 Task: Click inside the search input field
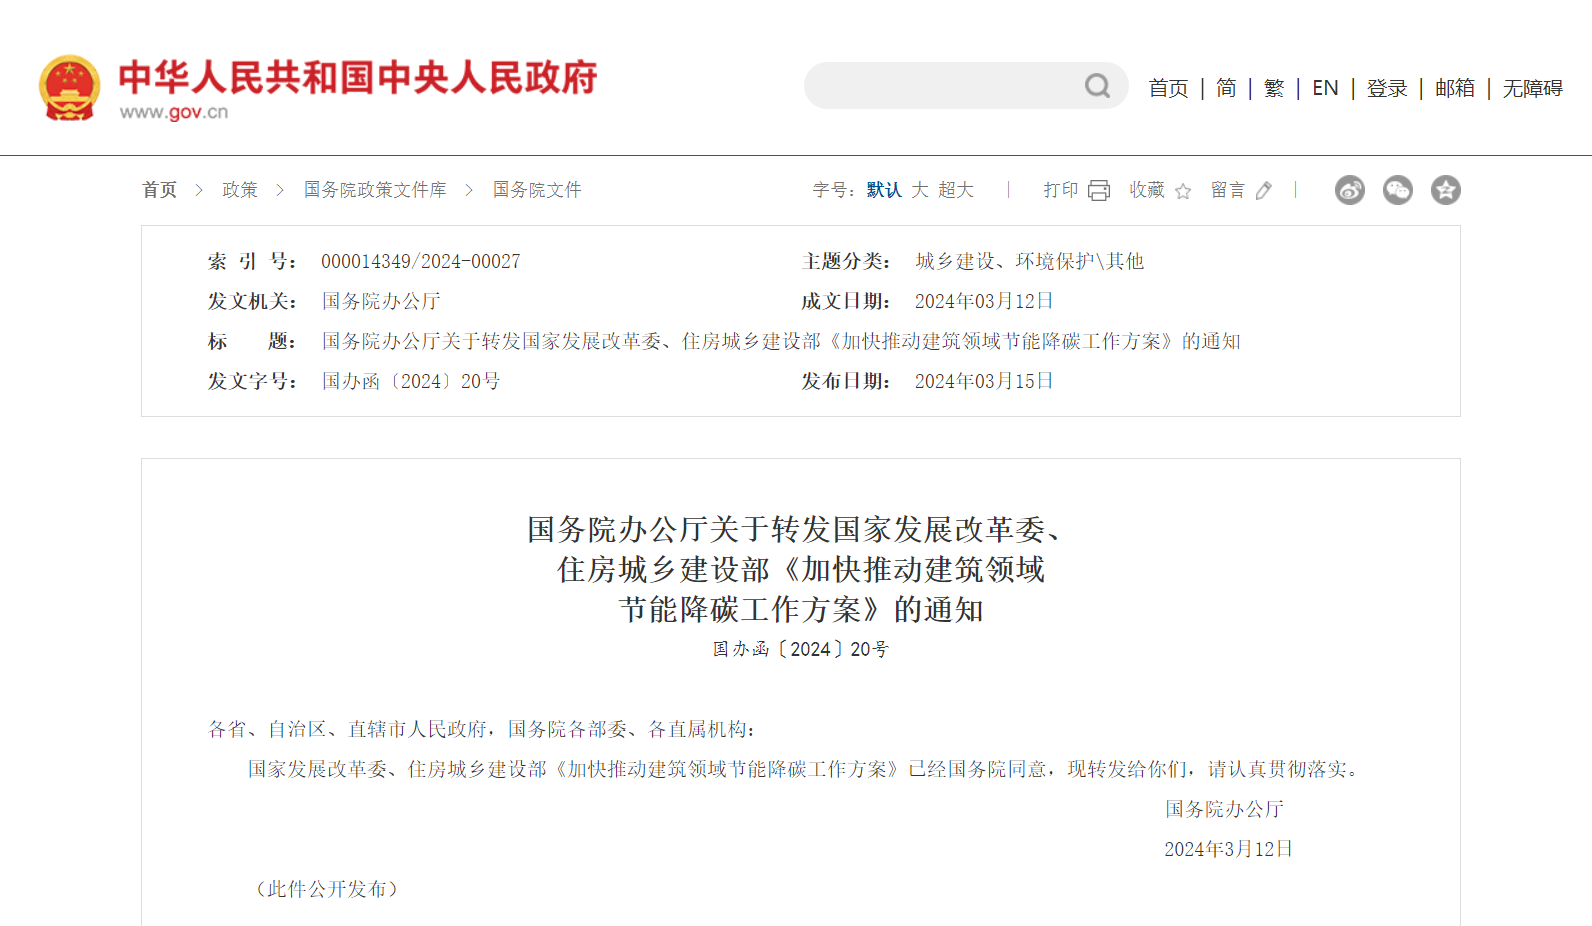tap(940, 86)
